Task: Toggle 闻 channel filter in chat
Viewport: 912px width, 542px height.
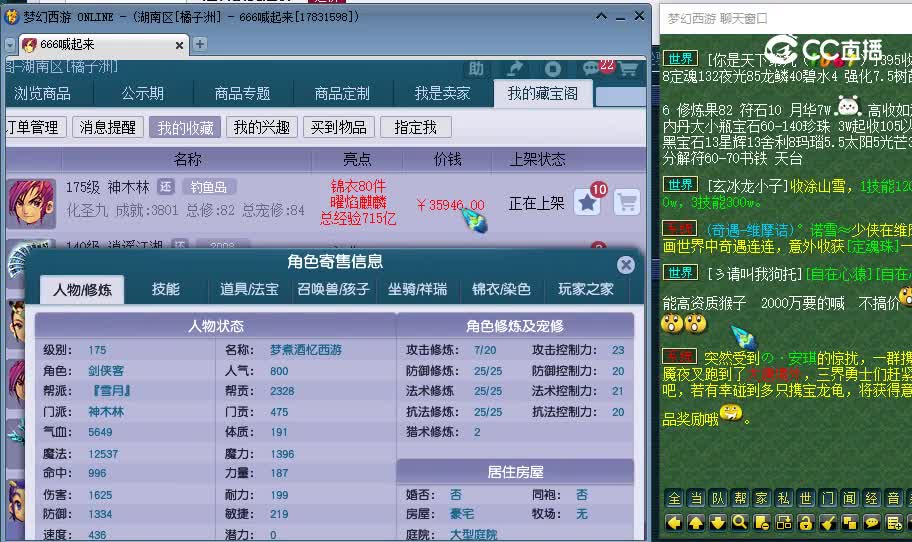Action: click(x=850, y=498)
